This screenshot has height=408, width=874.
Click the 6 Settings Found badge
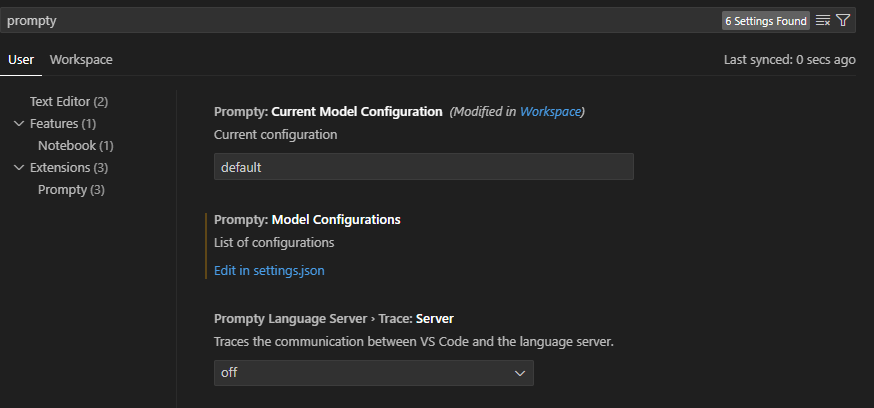point(766,21)
